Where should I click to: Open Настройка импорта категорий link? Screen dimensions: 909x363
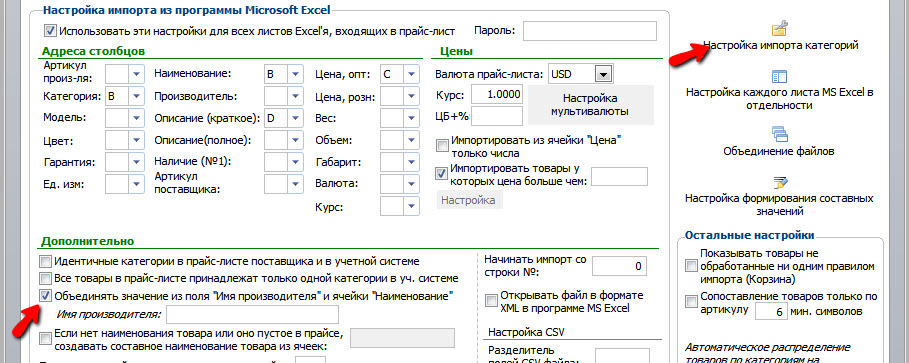[780, 45]
